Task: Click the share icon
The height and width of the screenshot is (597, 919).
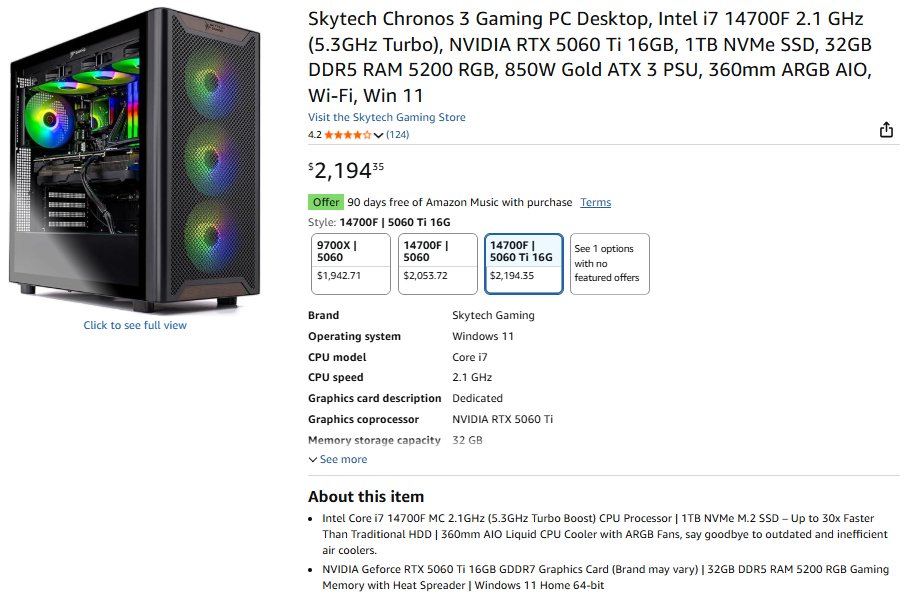Action: click(x=885, y=130)
